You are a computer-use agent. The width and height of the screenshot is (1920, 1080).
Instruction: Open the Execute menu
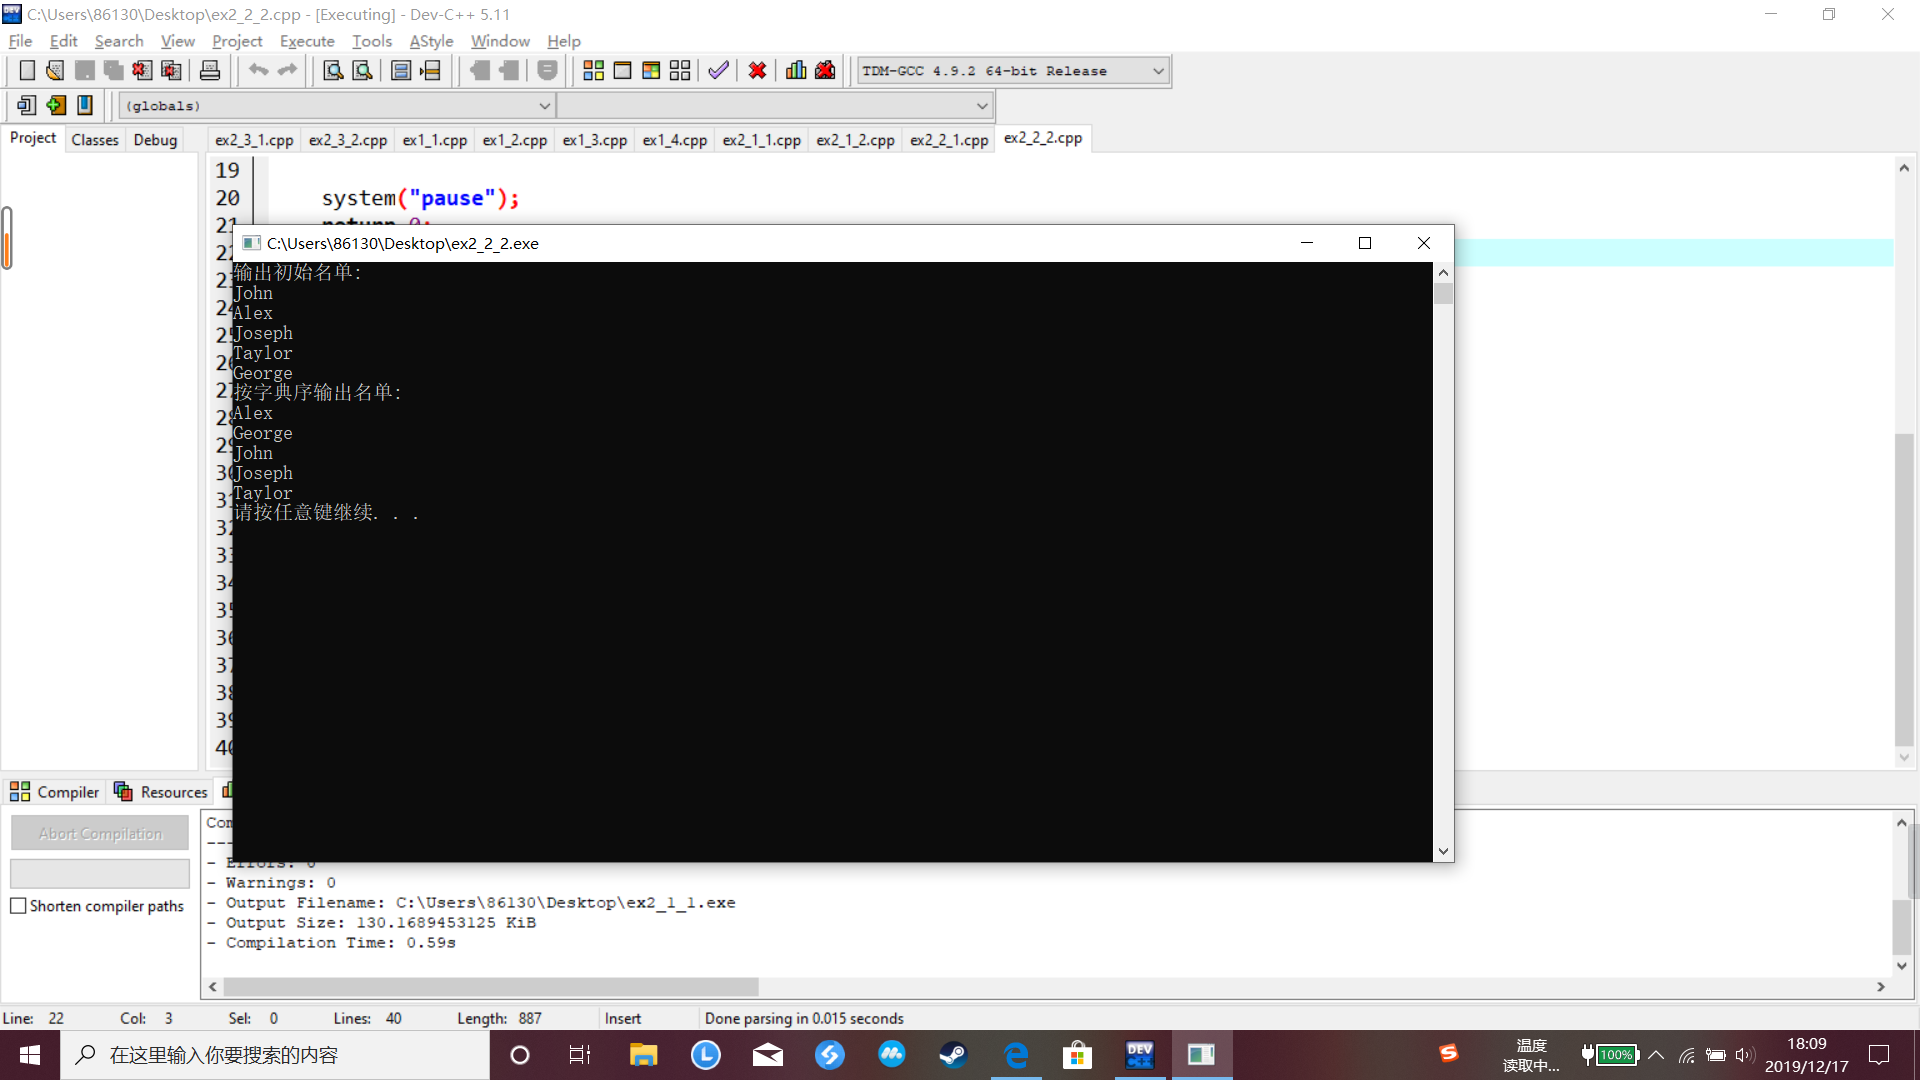[x=306, y=41]
